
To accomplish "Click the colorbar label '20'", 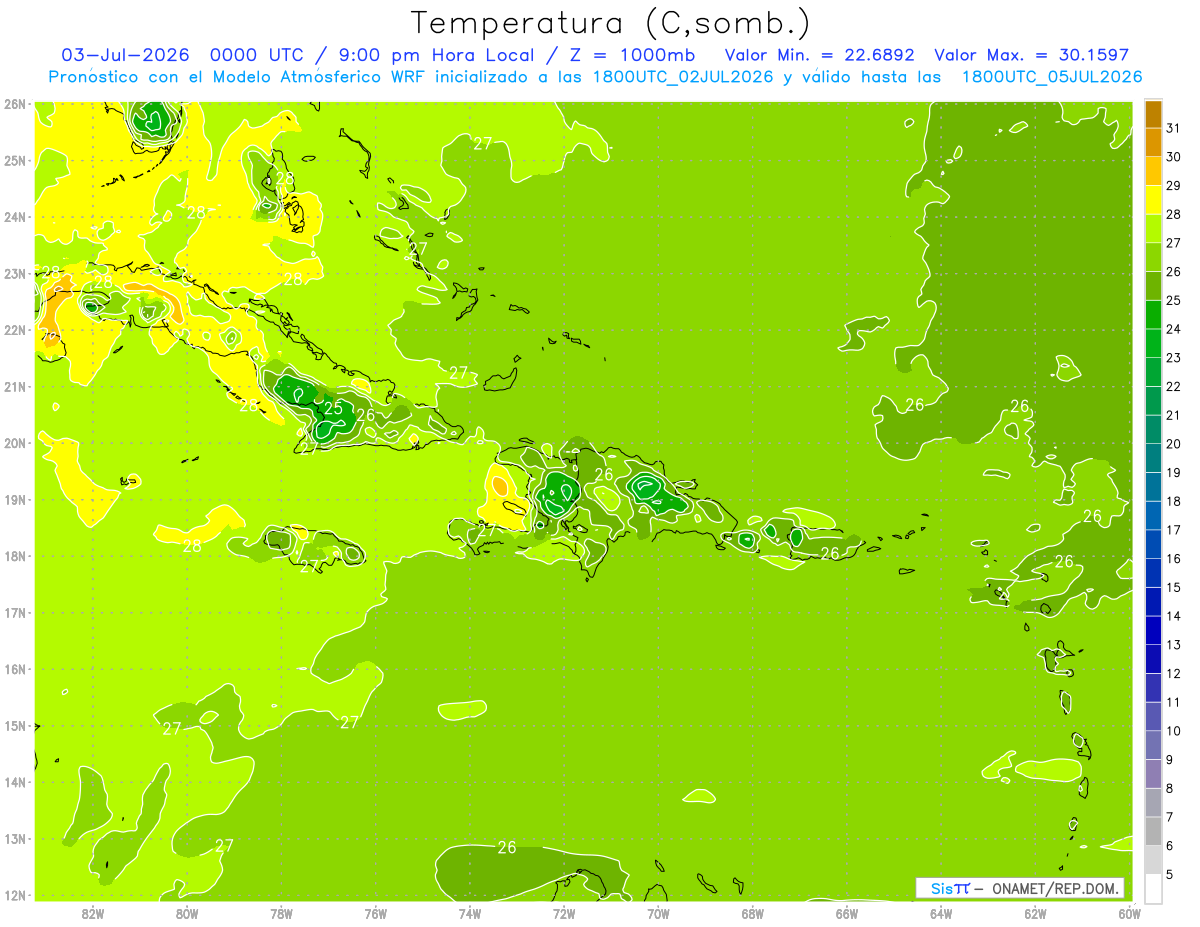I will [x=1174, y=444].
